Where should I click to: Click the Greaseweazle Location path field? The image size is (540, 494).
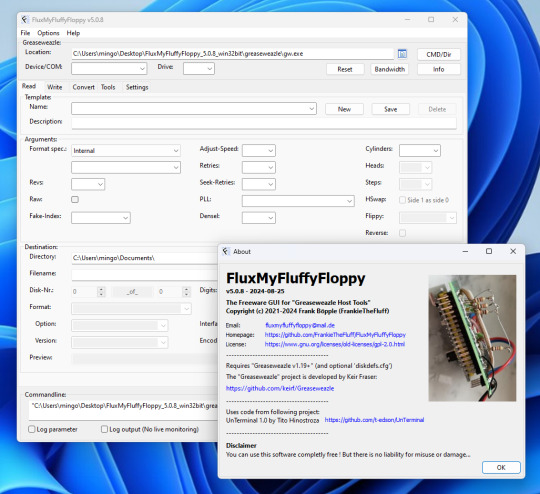232,54
